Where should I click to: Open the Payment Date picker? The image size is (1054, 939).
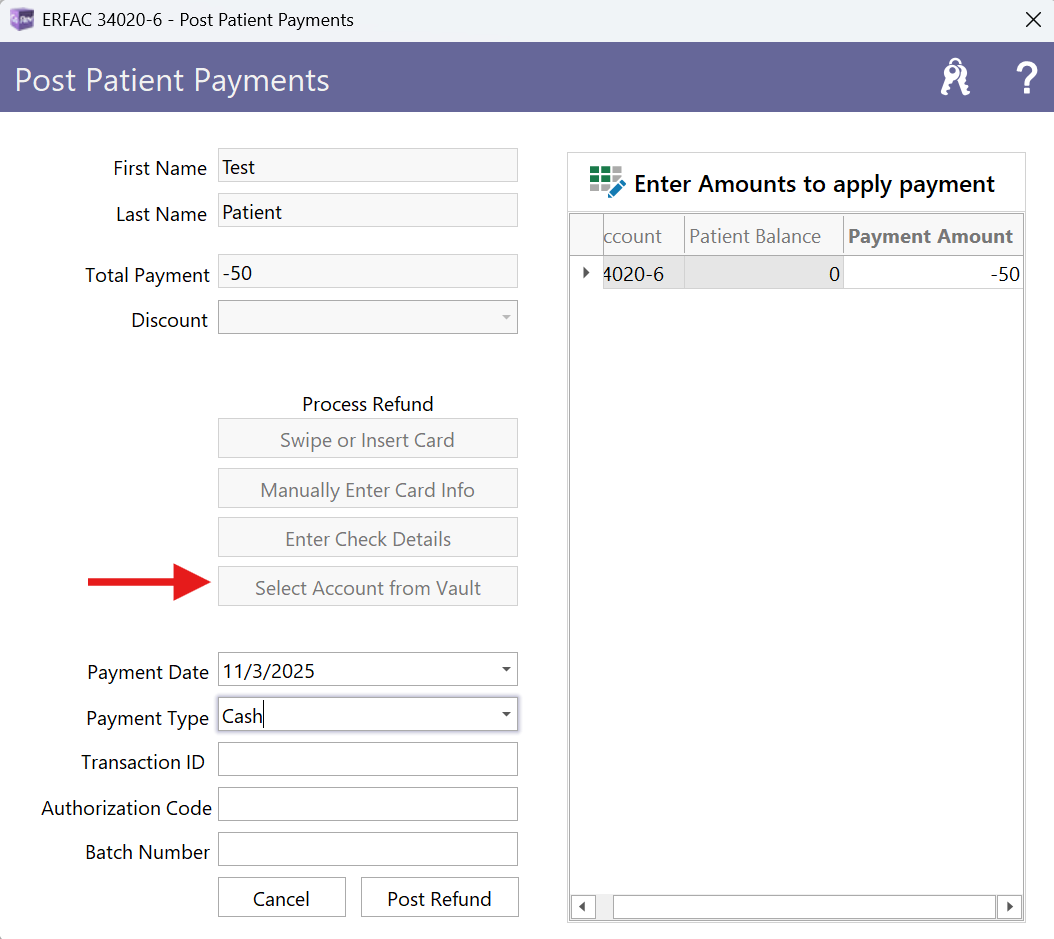coord(506,670)
